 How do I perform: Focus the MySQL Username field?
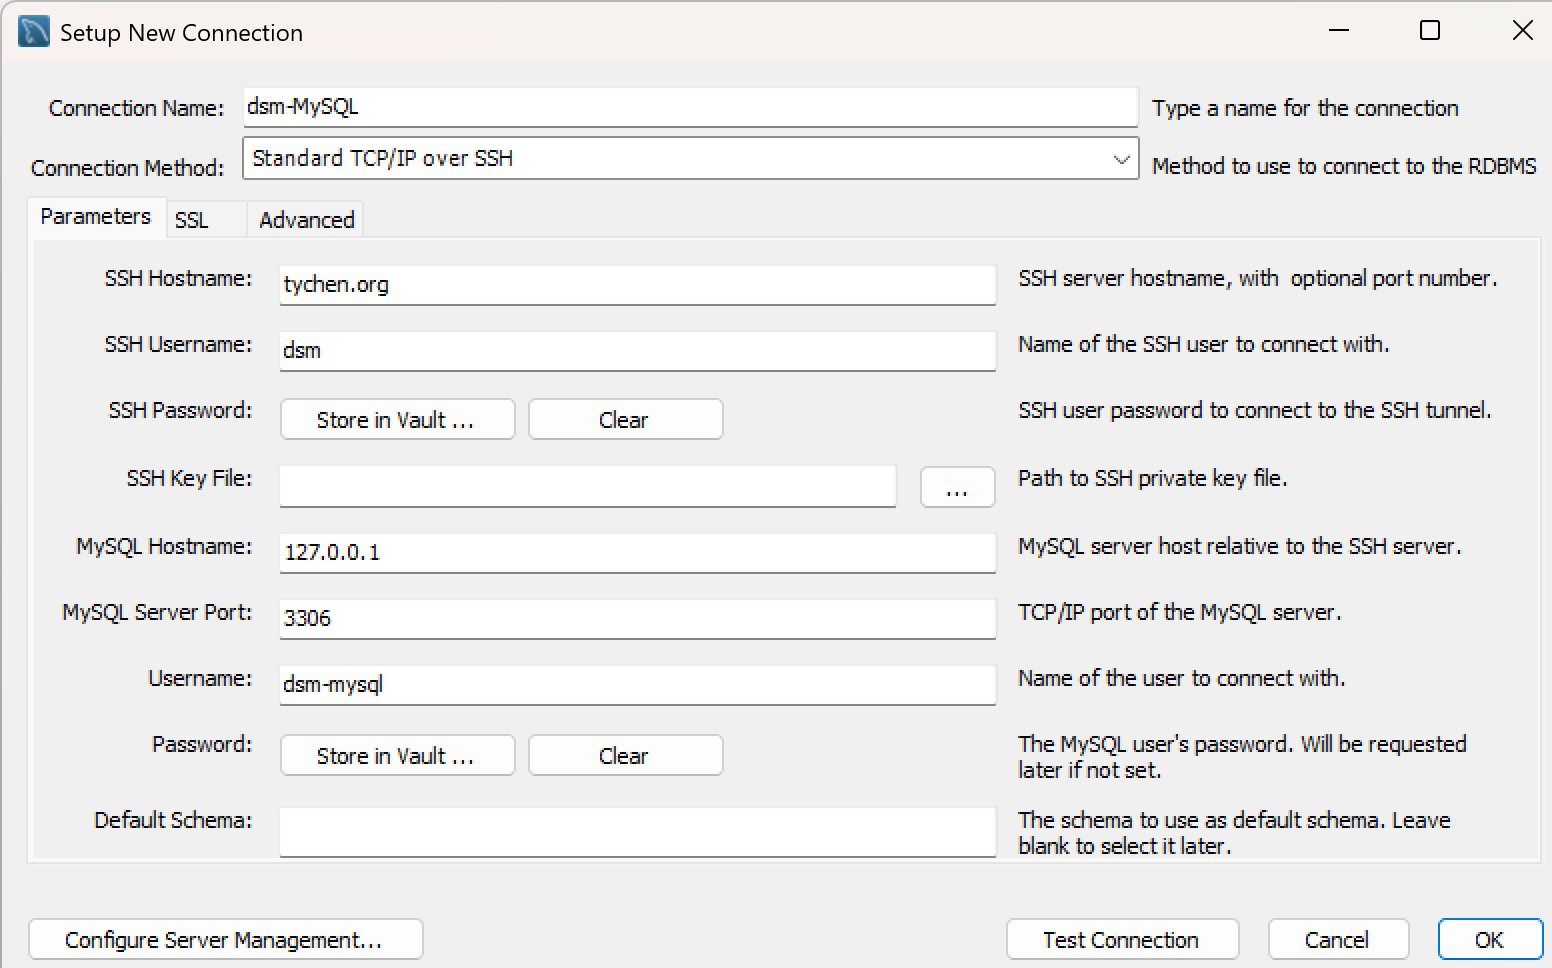(637, 685)
